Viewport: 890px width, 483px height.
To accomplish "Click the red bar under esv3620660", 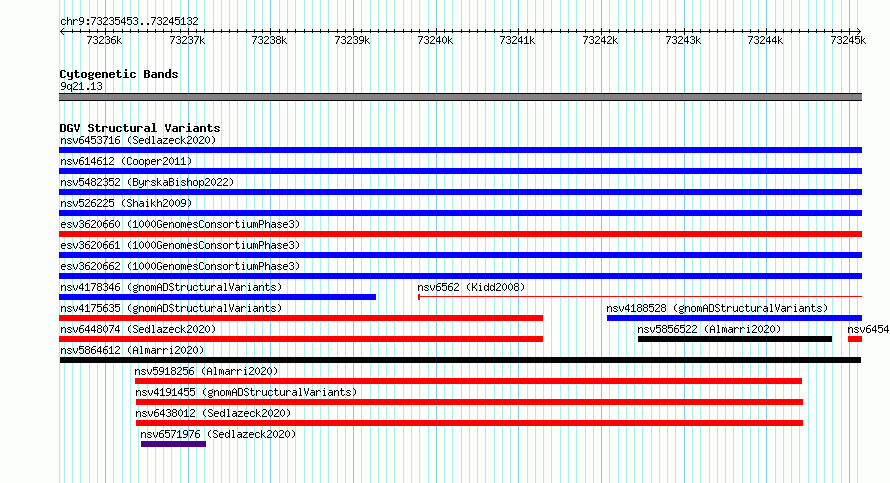I will tap(460, 234).
